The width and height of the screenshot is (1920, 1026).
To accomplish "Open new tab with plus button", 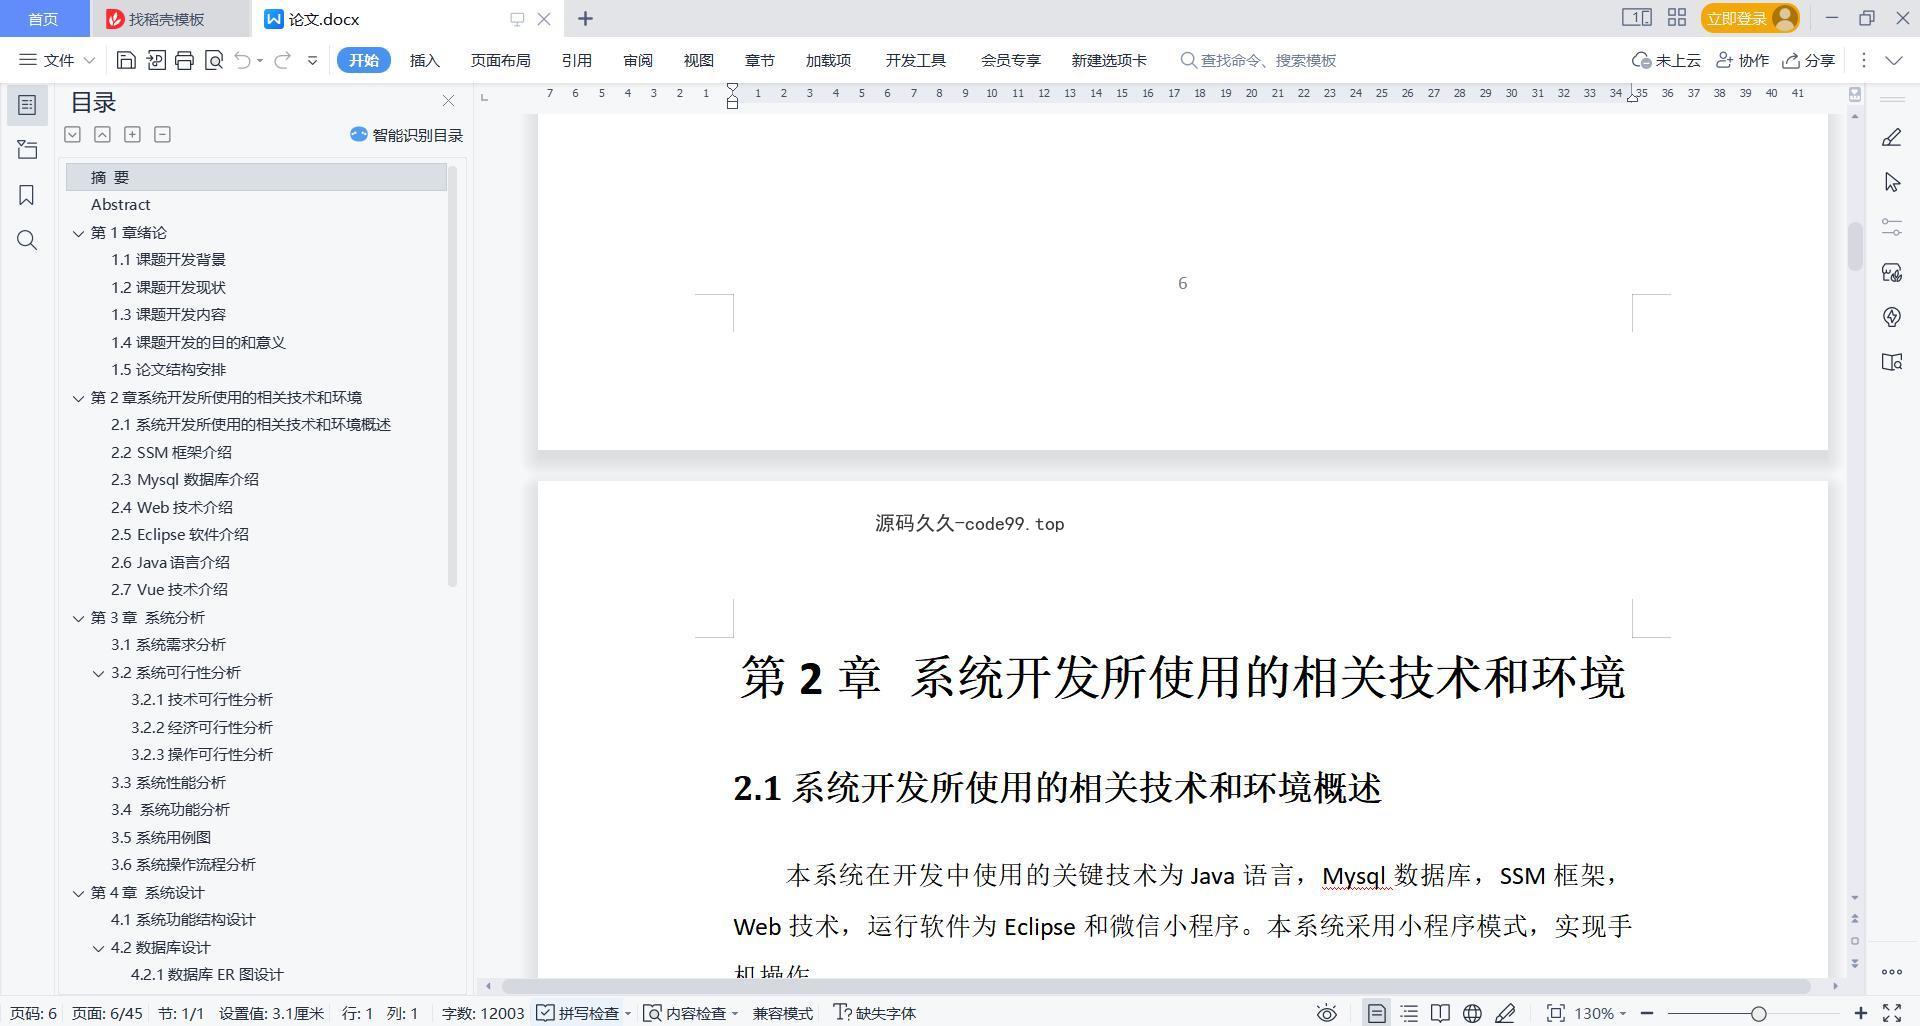I will click(586, 18).
